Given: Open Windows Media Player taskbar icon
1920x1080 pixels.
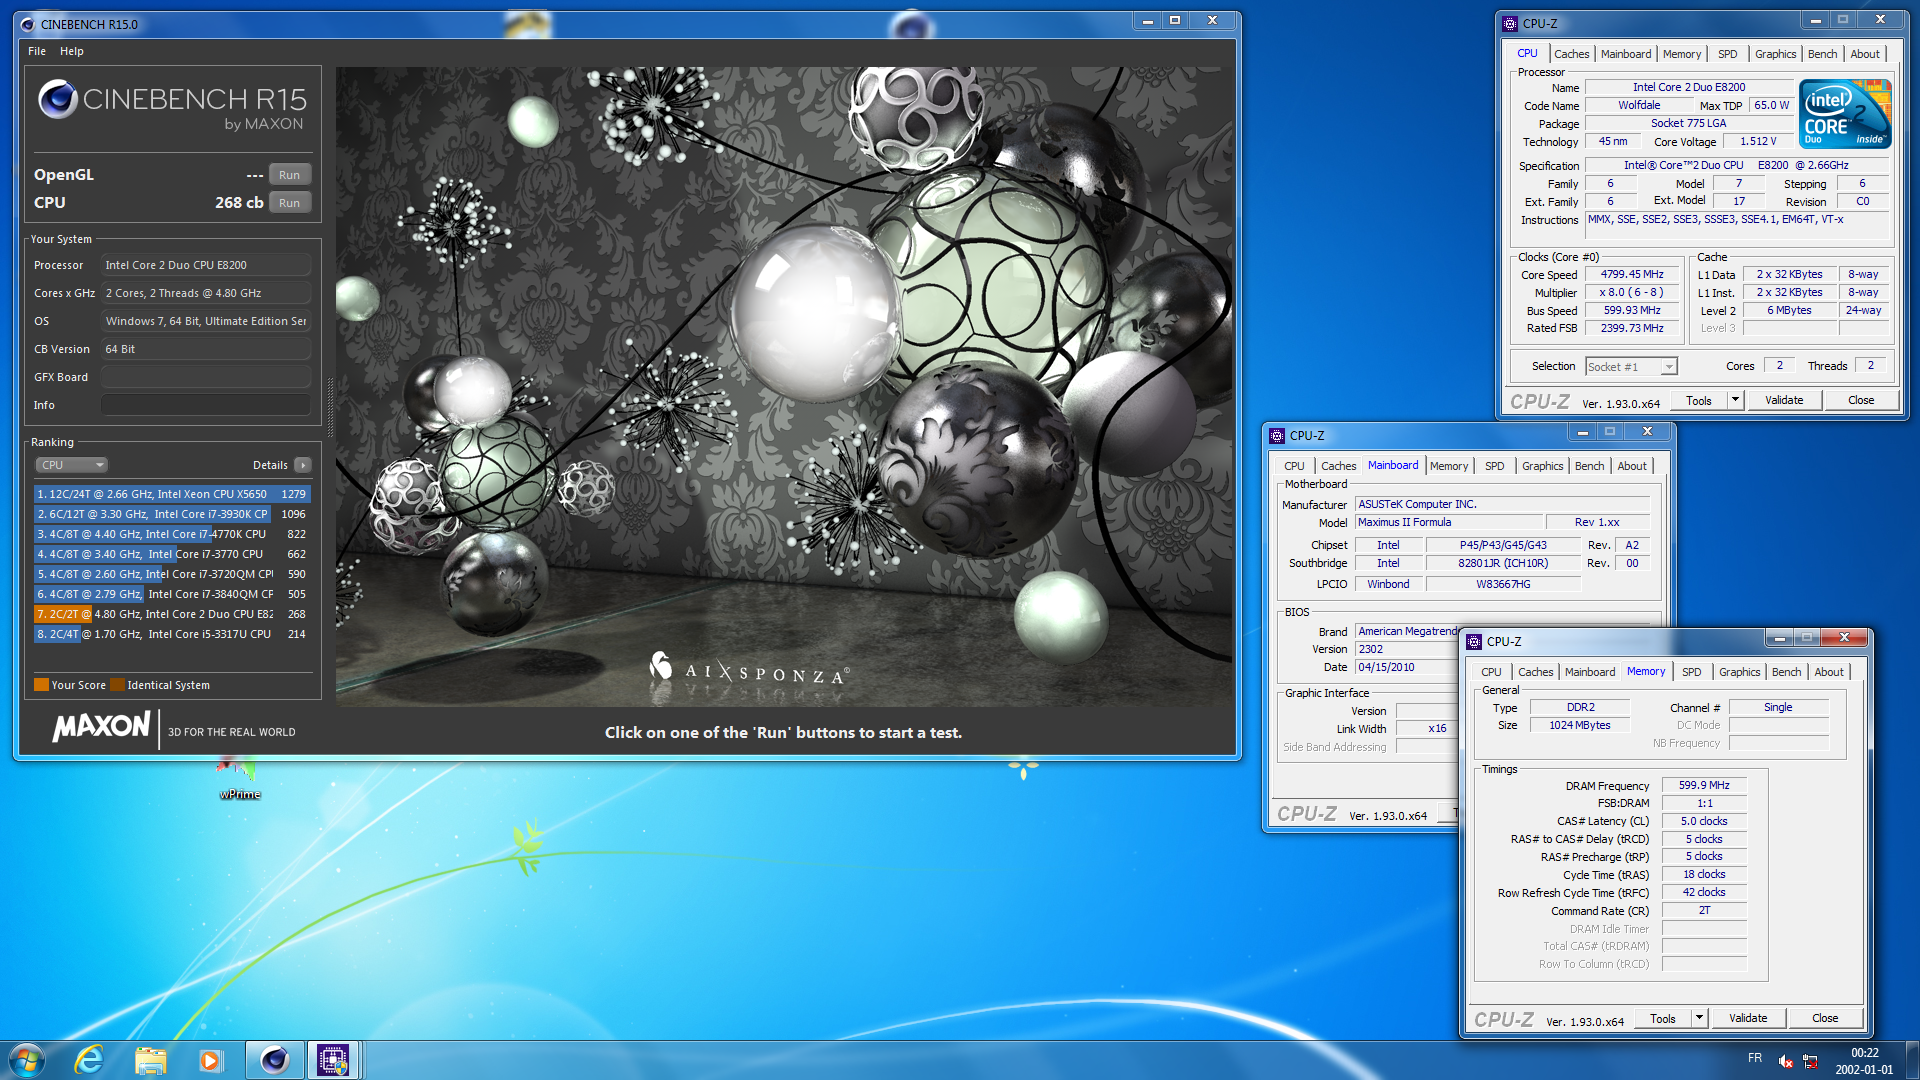Looking at the screenshot, I should click(x=210, y=1060).
